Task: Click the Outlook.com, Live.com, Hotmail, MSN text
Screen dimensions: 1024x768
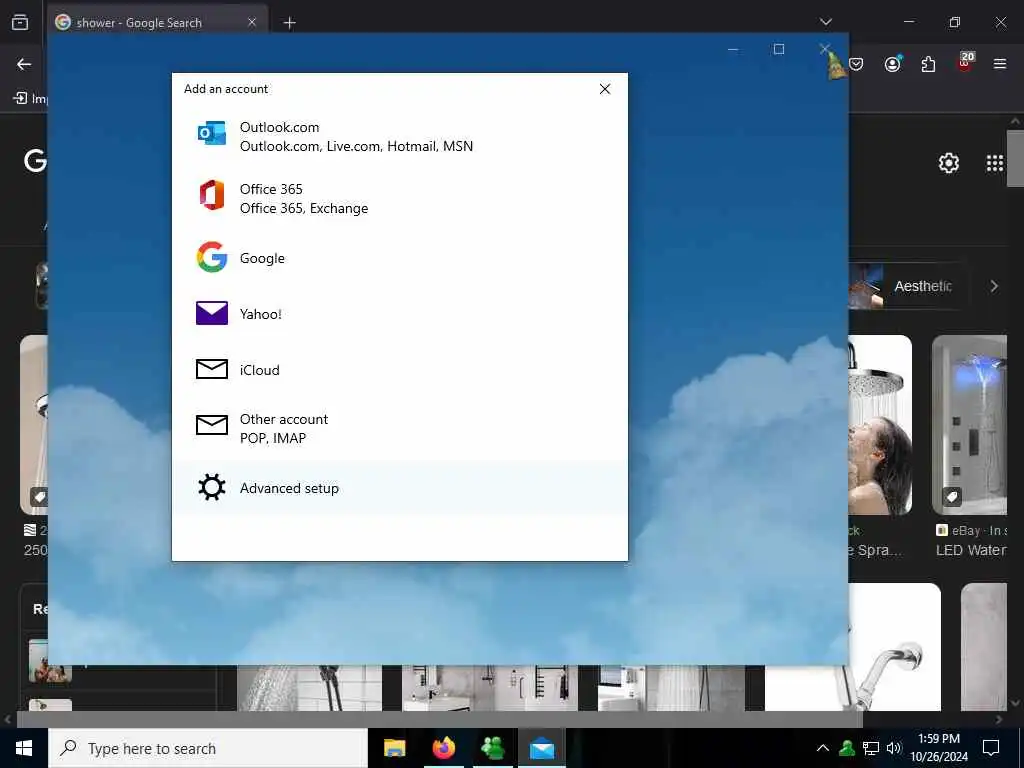Action: (356, 146)
